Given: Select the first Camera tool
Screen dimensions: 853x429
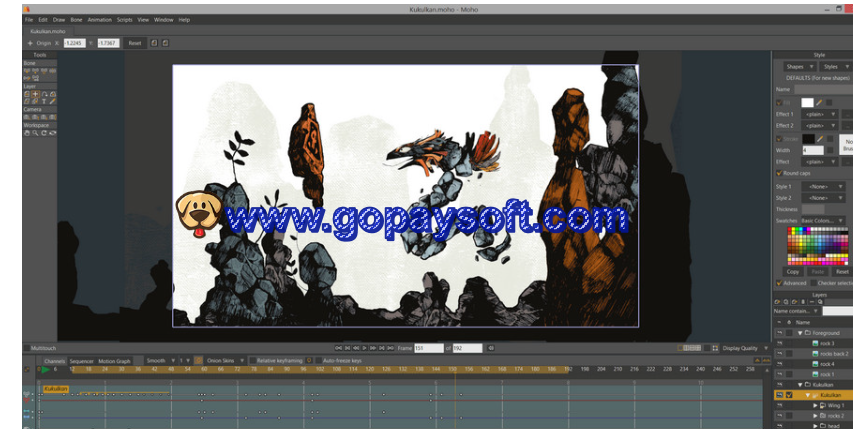Looking at the screenshot, I should click(27, 117).
